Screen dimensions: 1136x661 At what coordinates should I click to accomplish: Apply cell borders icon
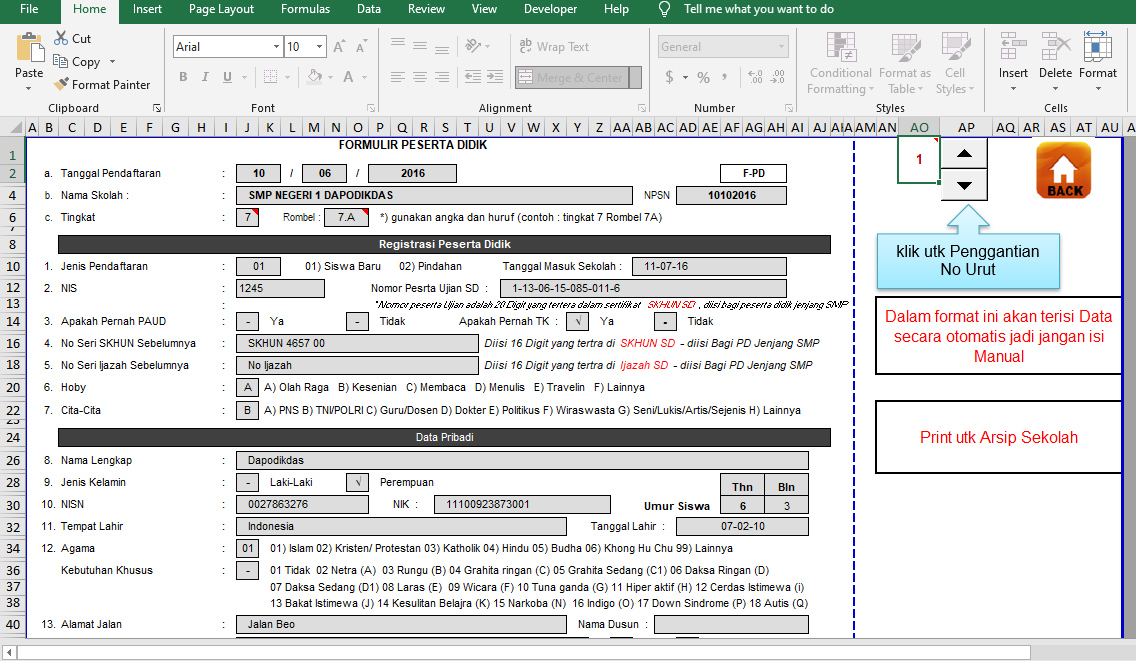click(271, 77)
